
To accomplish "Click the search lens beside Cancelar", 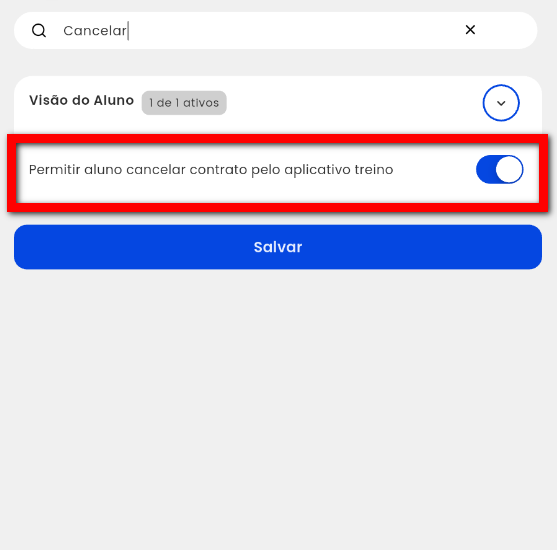I will pyautogui.click(x=39, y=31).
